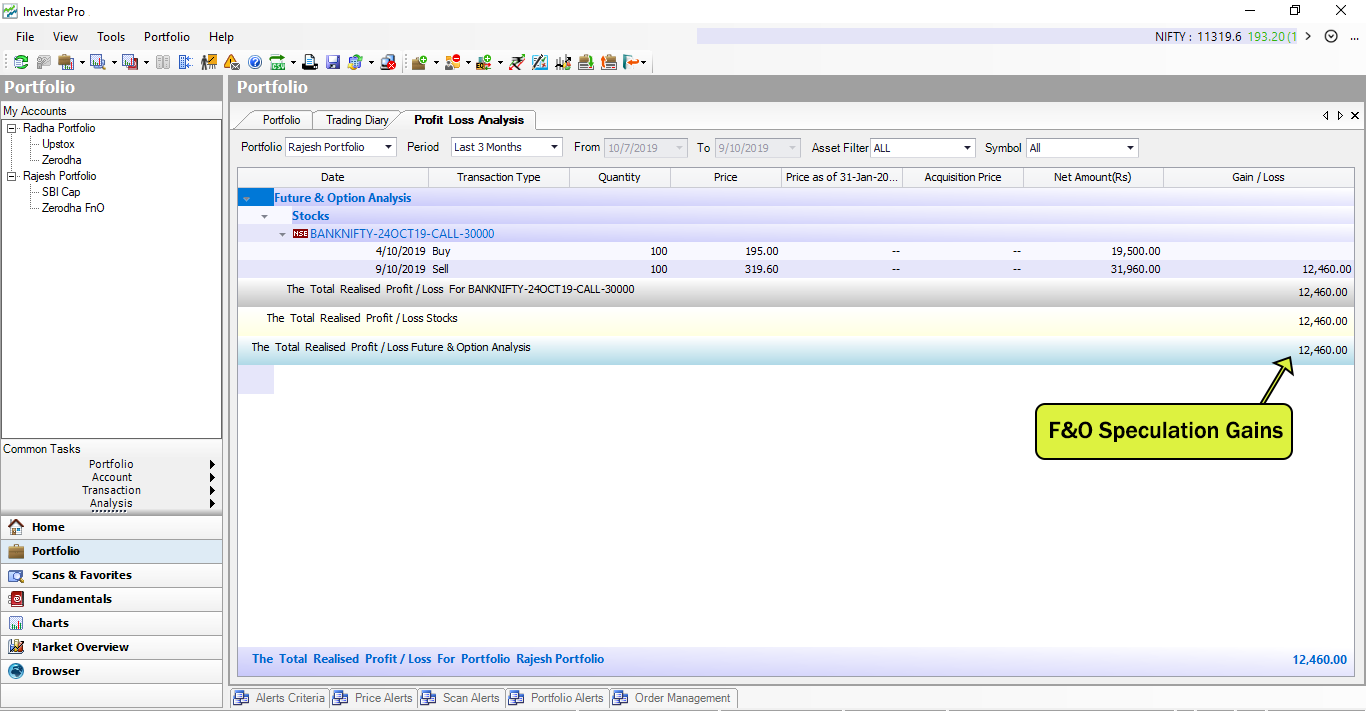Open the Tools menu
The width and height of the screenshot is (1366, 711).
point(111,37)
